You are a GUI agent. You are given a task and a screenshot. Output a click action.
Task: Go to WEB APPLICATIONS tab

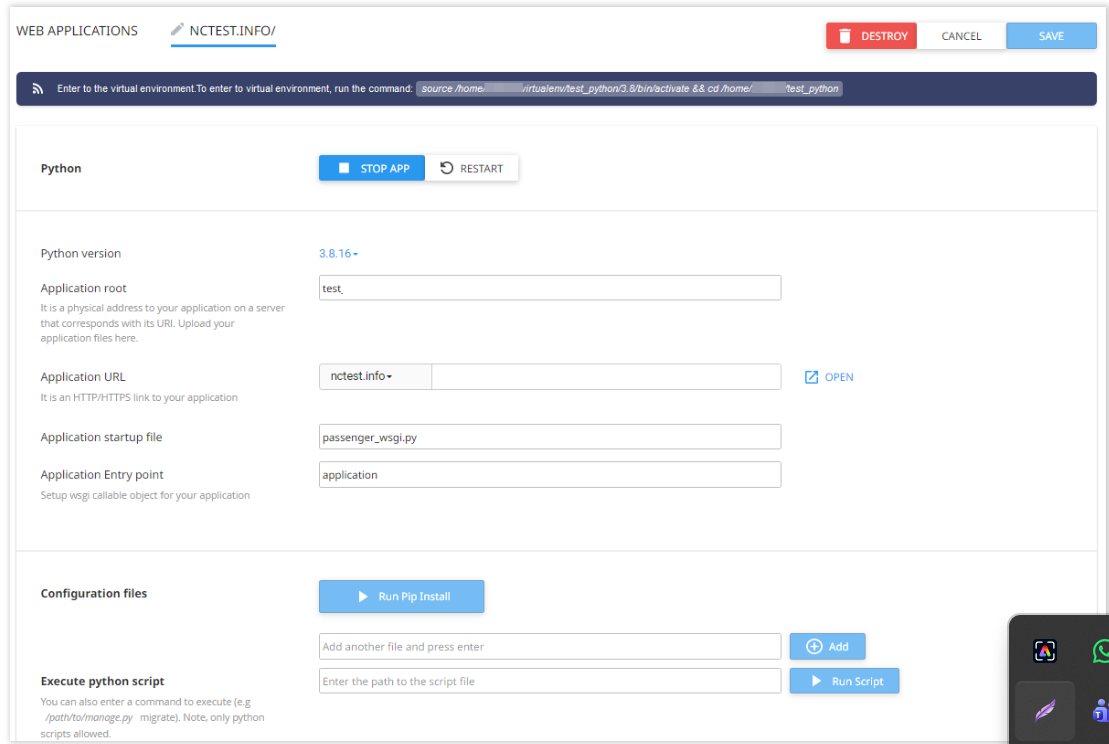coord(77,30)
